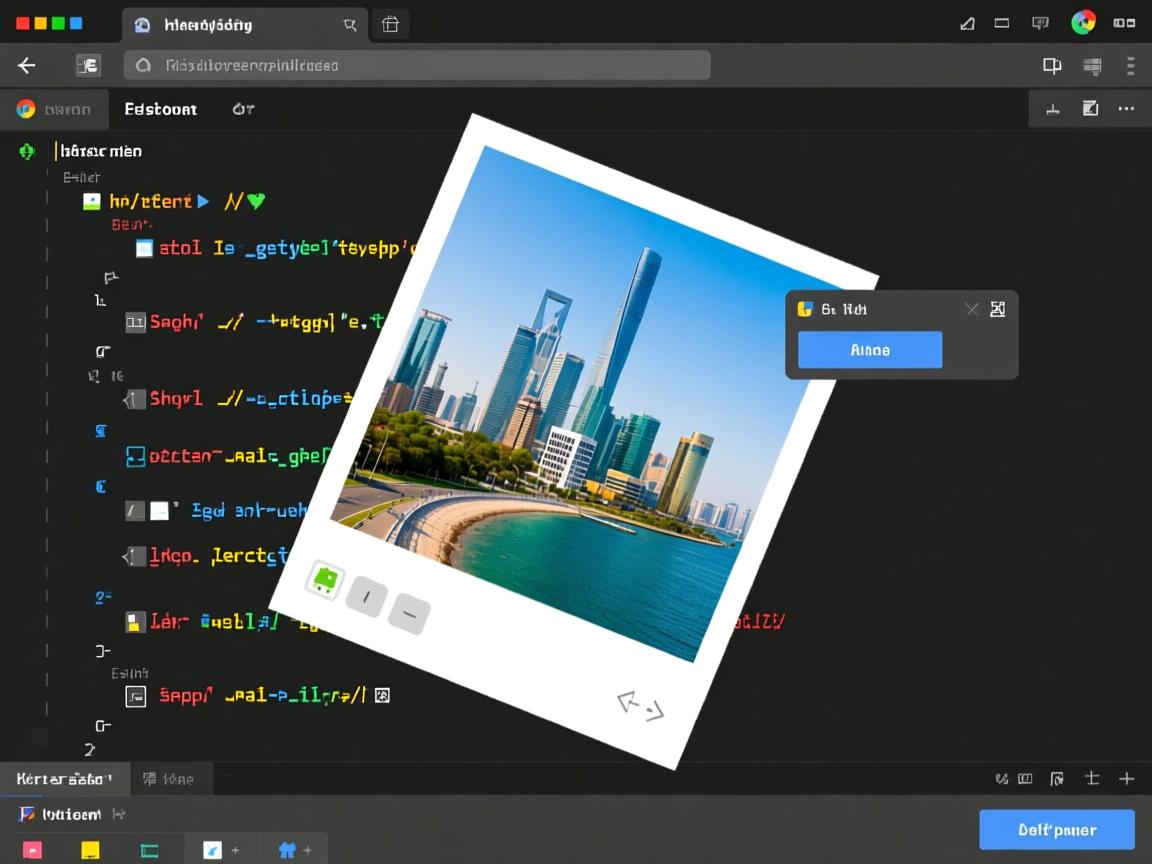The image size is (1152, 864).
Task: Expand the blue triangle next to "ha/tfent"
Action: [x=204, y=201]
